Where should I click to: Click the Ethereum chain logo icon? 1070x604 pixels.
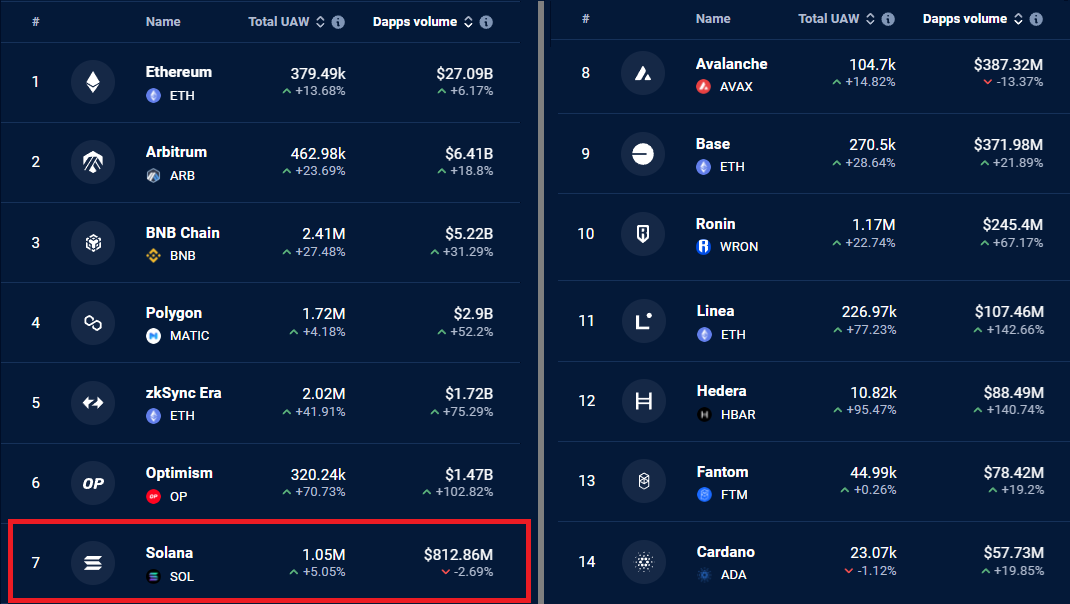click(93, 82)
